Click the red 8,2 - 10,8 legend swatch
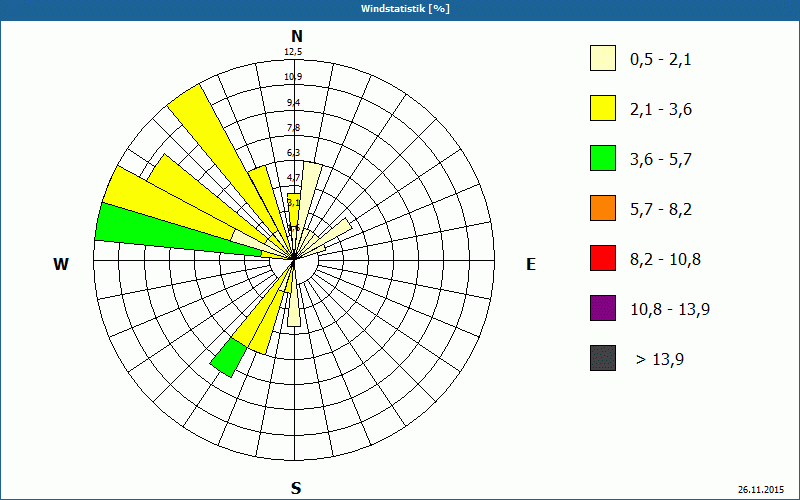The height and width of the screenshot is (500, 800). [x=603, y=258]
